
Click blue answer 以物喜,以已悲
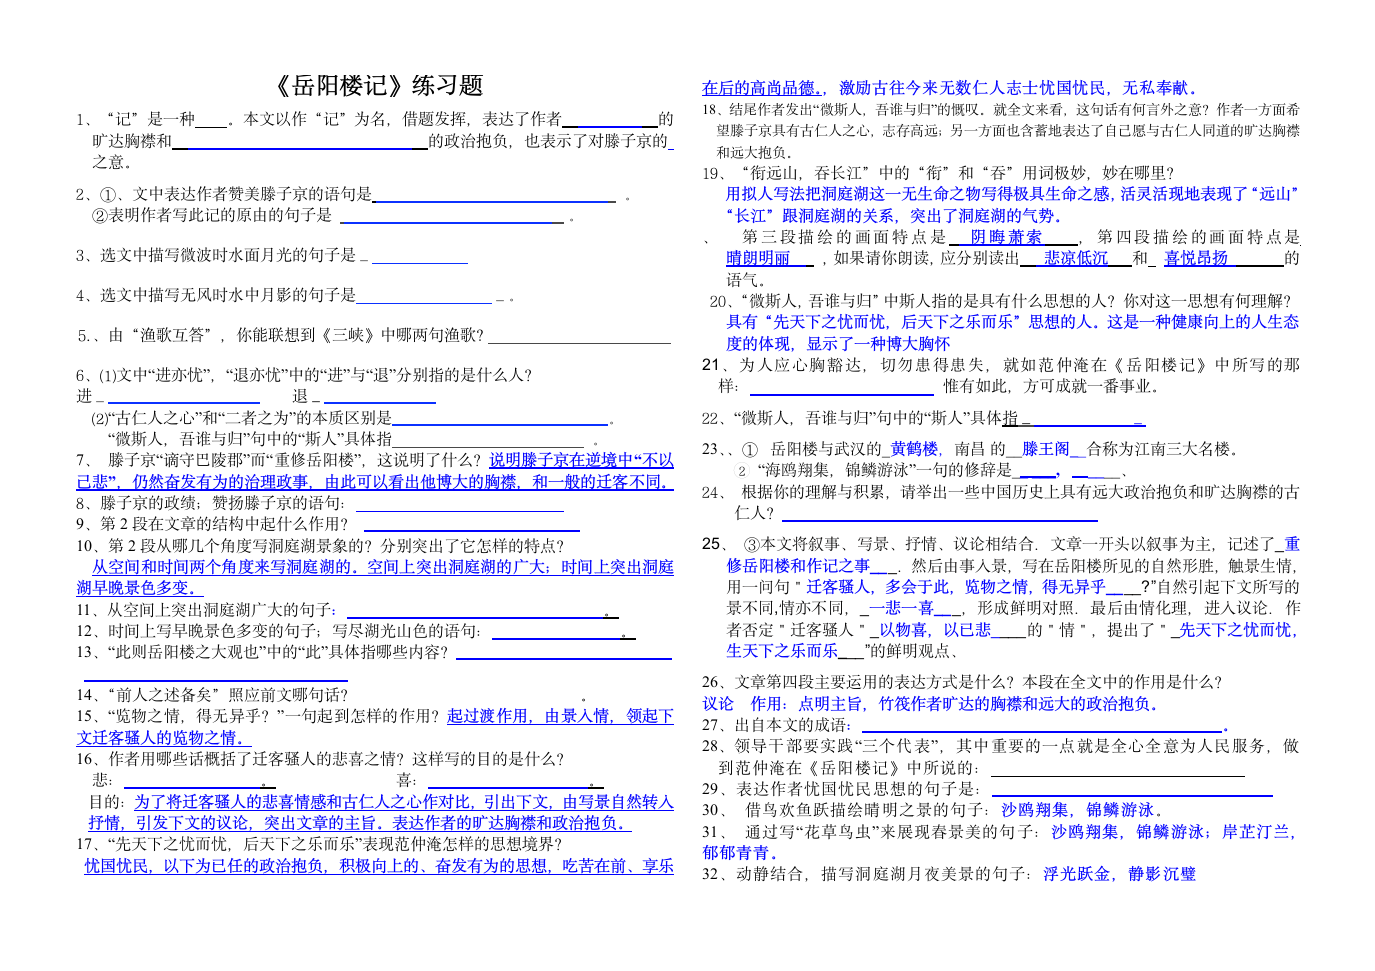coord(935,630)
